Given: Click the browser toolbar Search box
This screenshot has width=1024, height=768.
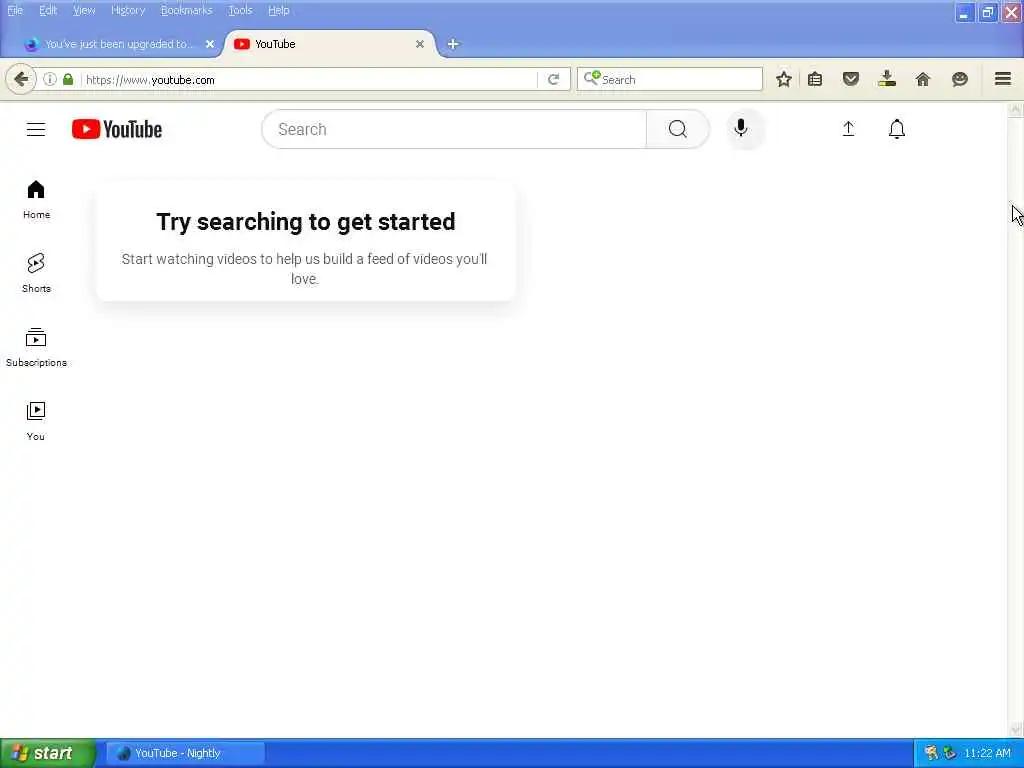Looking at the screenshot, I should [x=670, y=79].
